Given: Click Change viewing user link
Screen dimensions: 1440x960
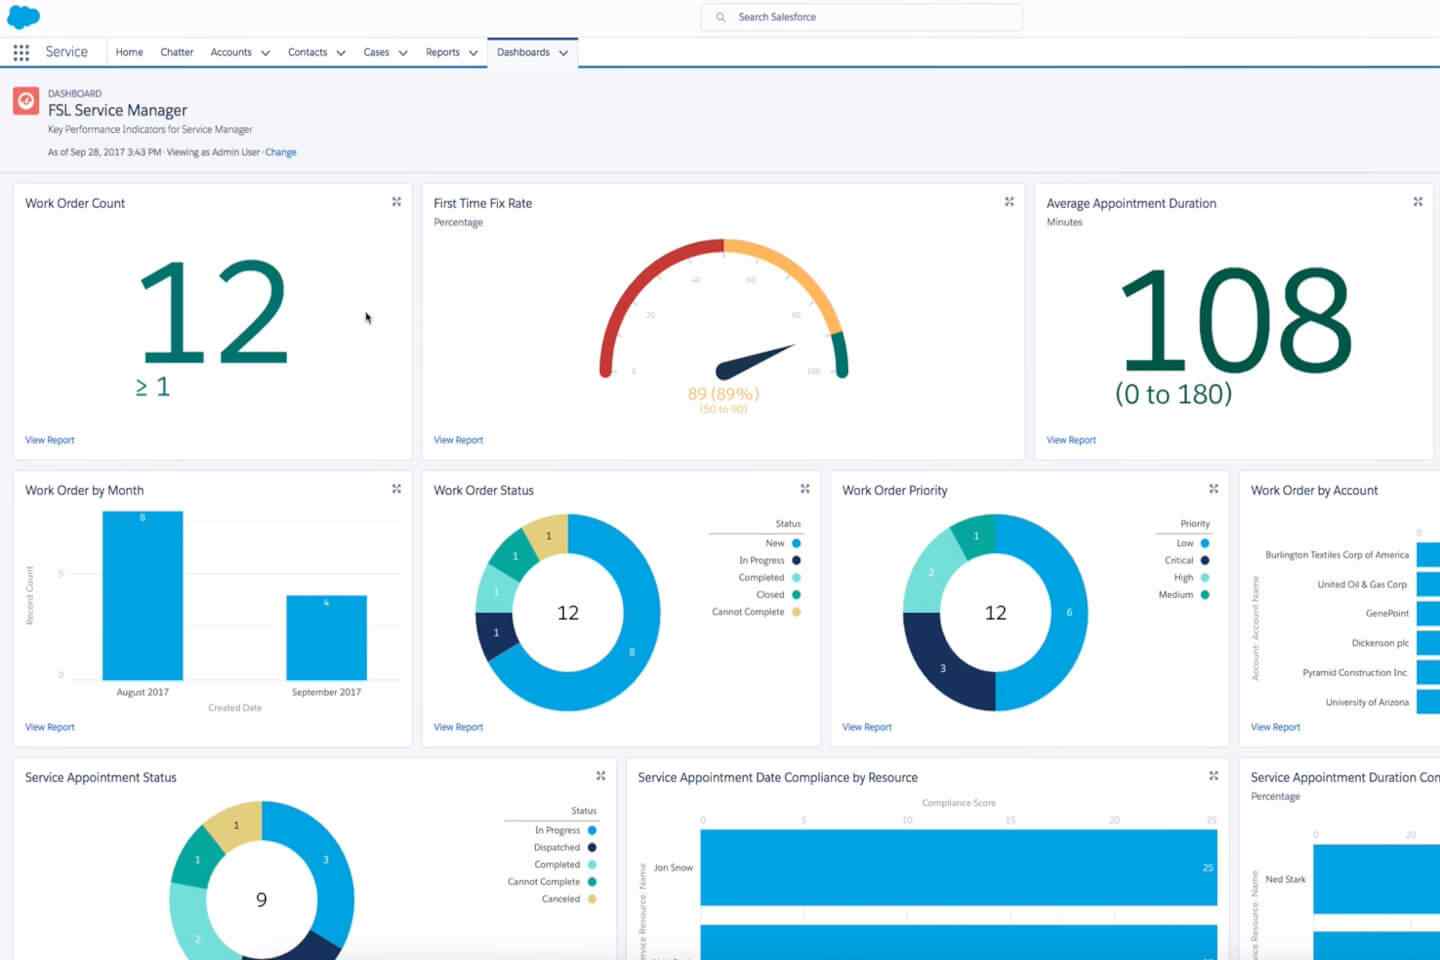Looking at the screenshot, I should [x=281, y=152].
